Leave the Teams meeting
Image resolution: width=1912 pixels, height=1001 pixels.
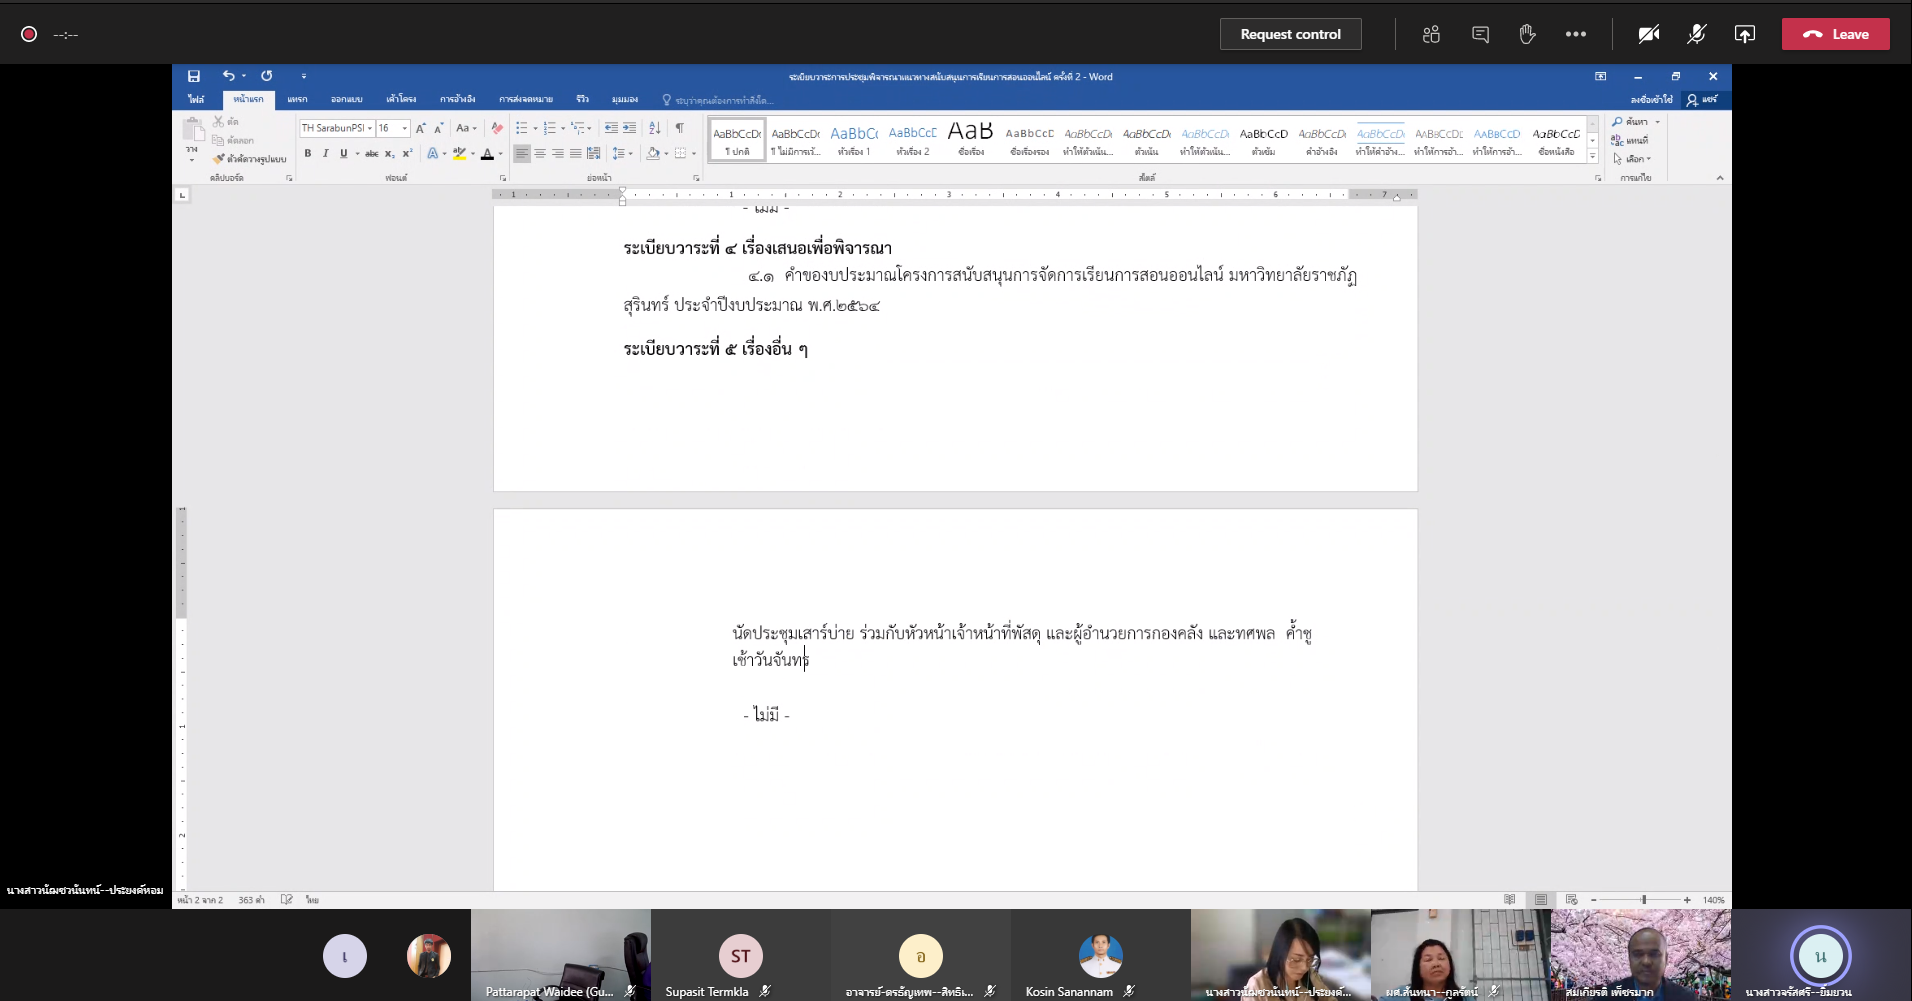tap(1835, 34)
